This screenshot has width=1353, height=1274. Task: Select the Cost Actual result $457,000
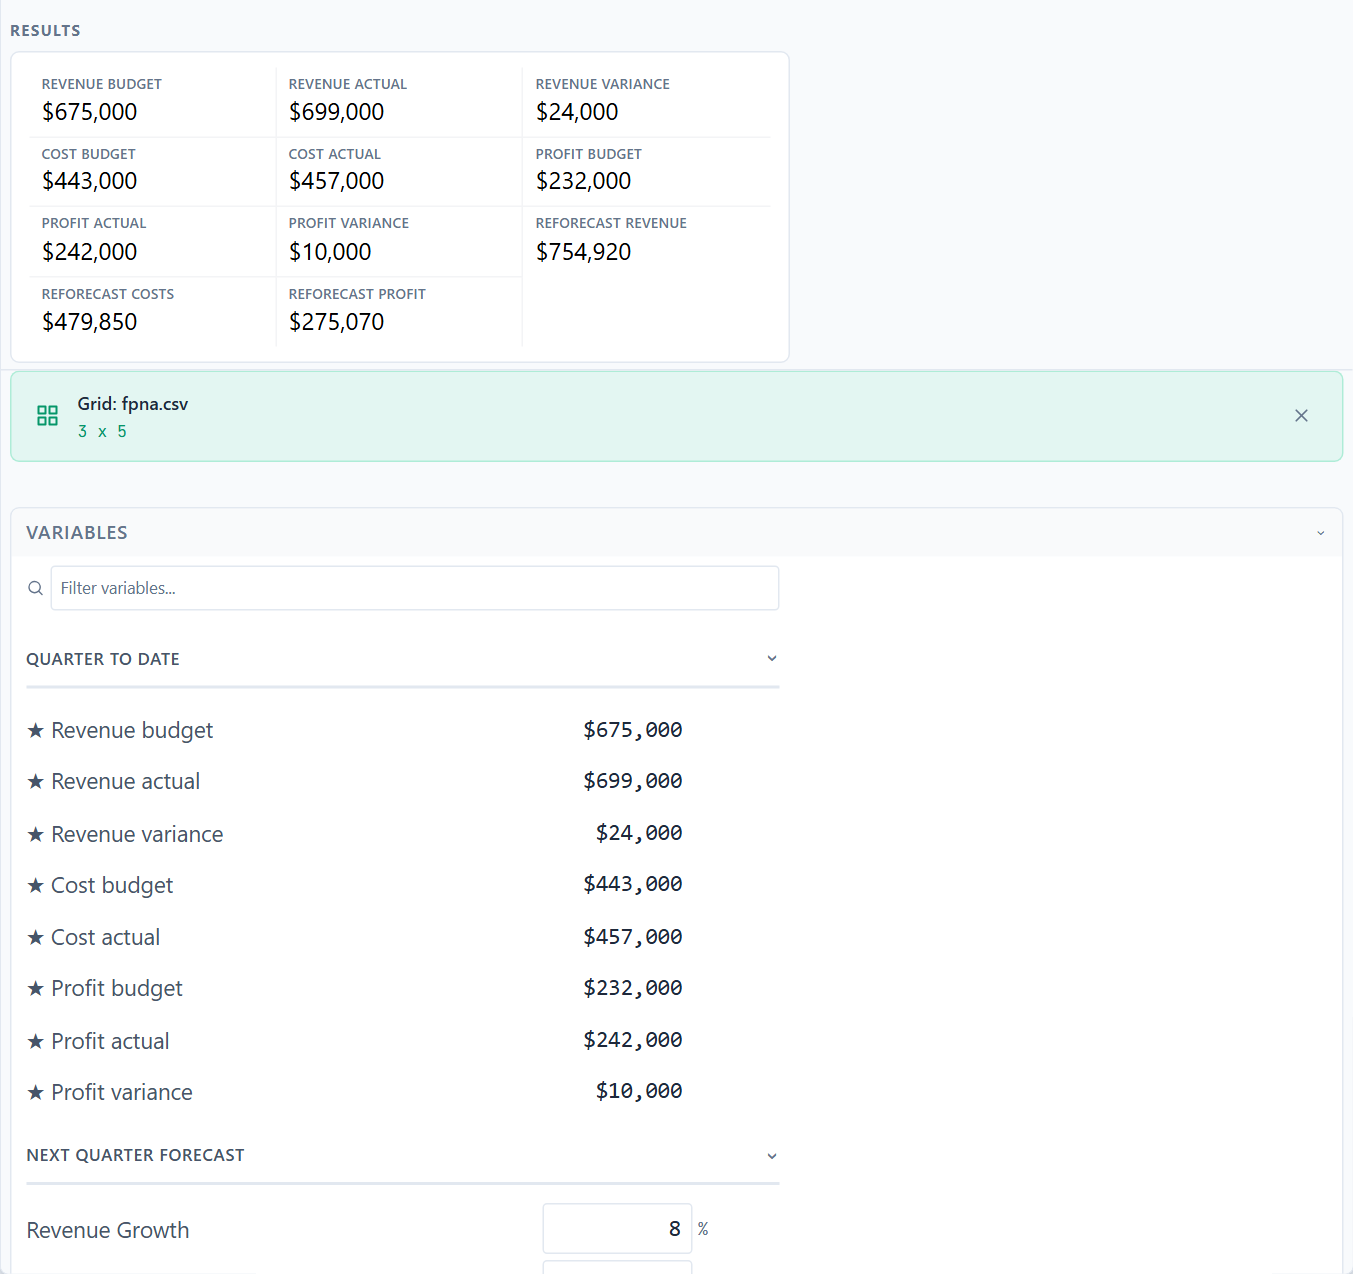pyautogui.click(x=337, y=181)
